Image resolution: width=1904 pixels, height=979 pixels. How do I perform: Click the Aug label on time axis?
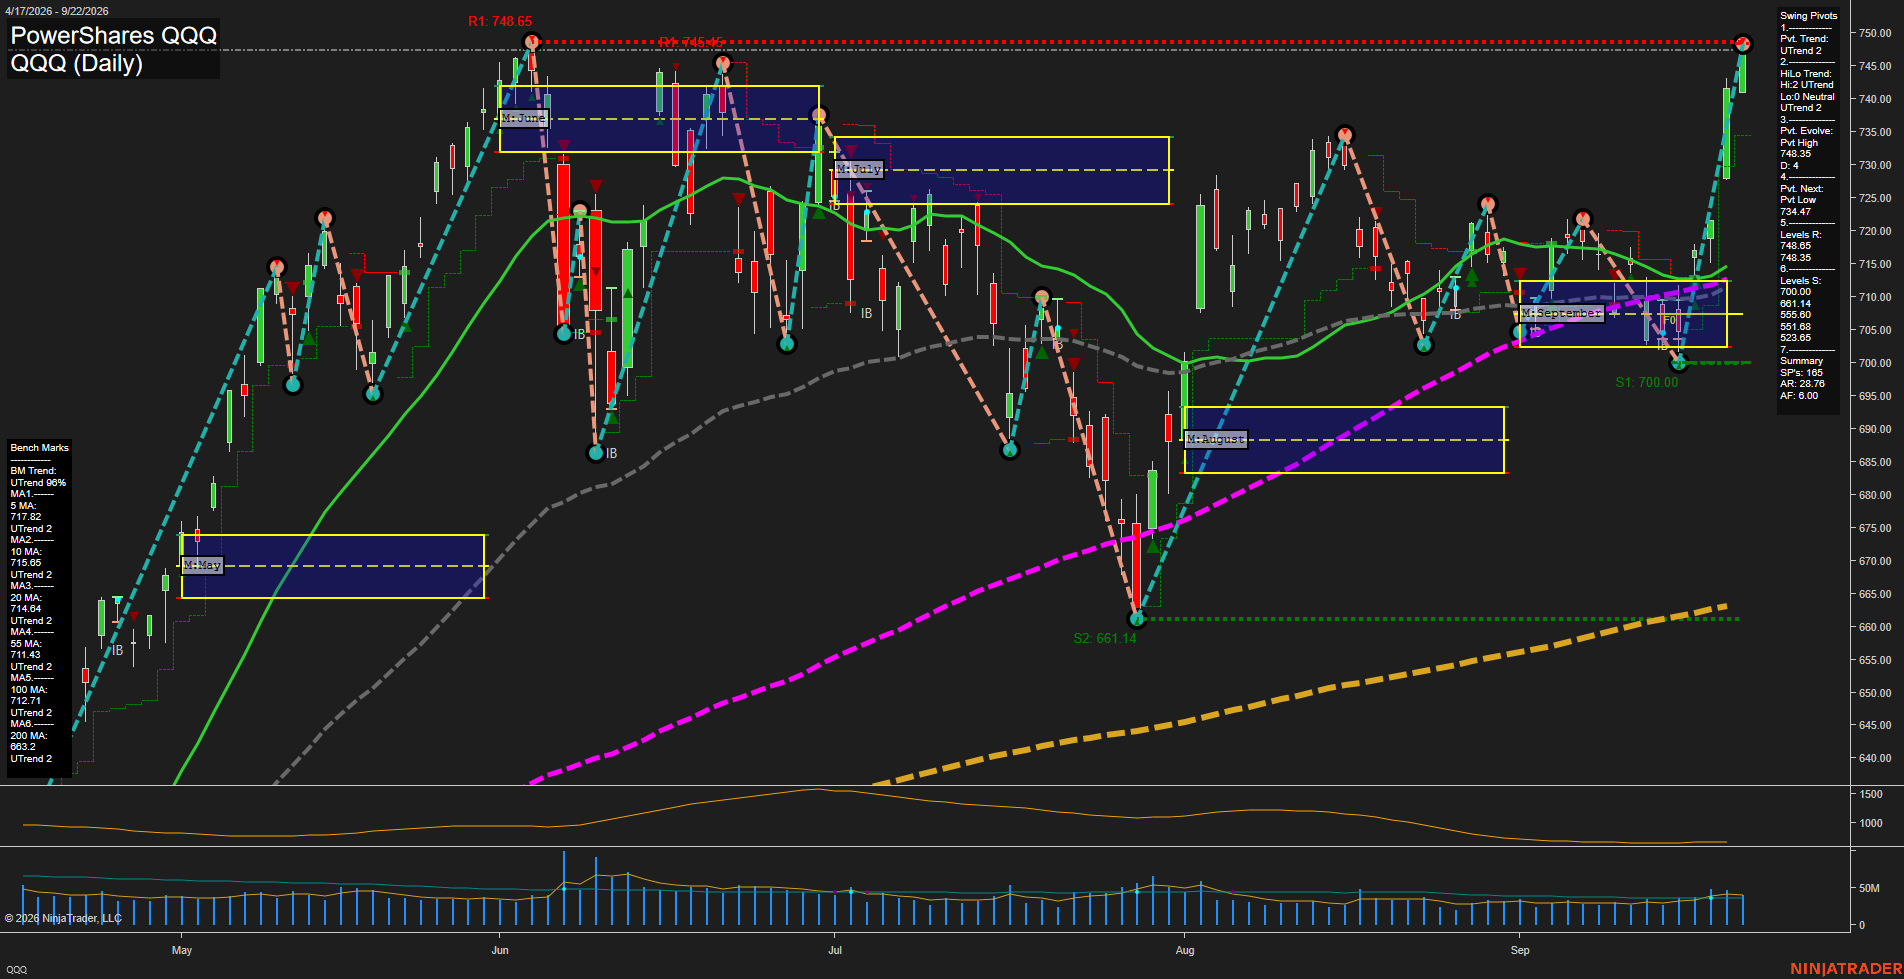pos(1185,950)
